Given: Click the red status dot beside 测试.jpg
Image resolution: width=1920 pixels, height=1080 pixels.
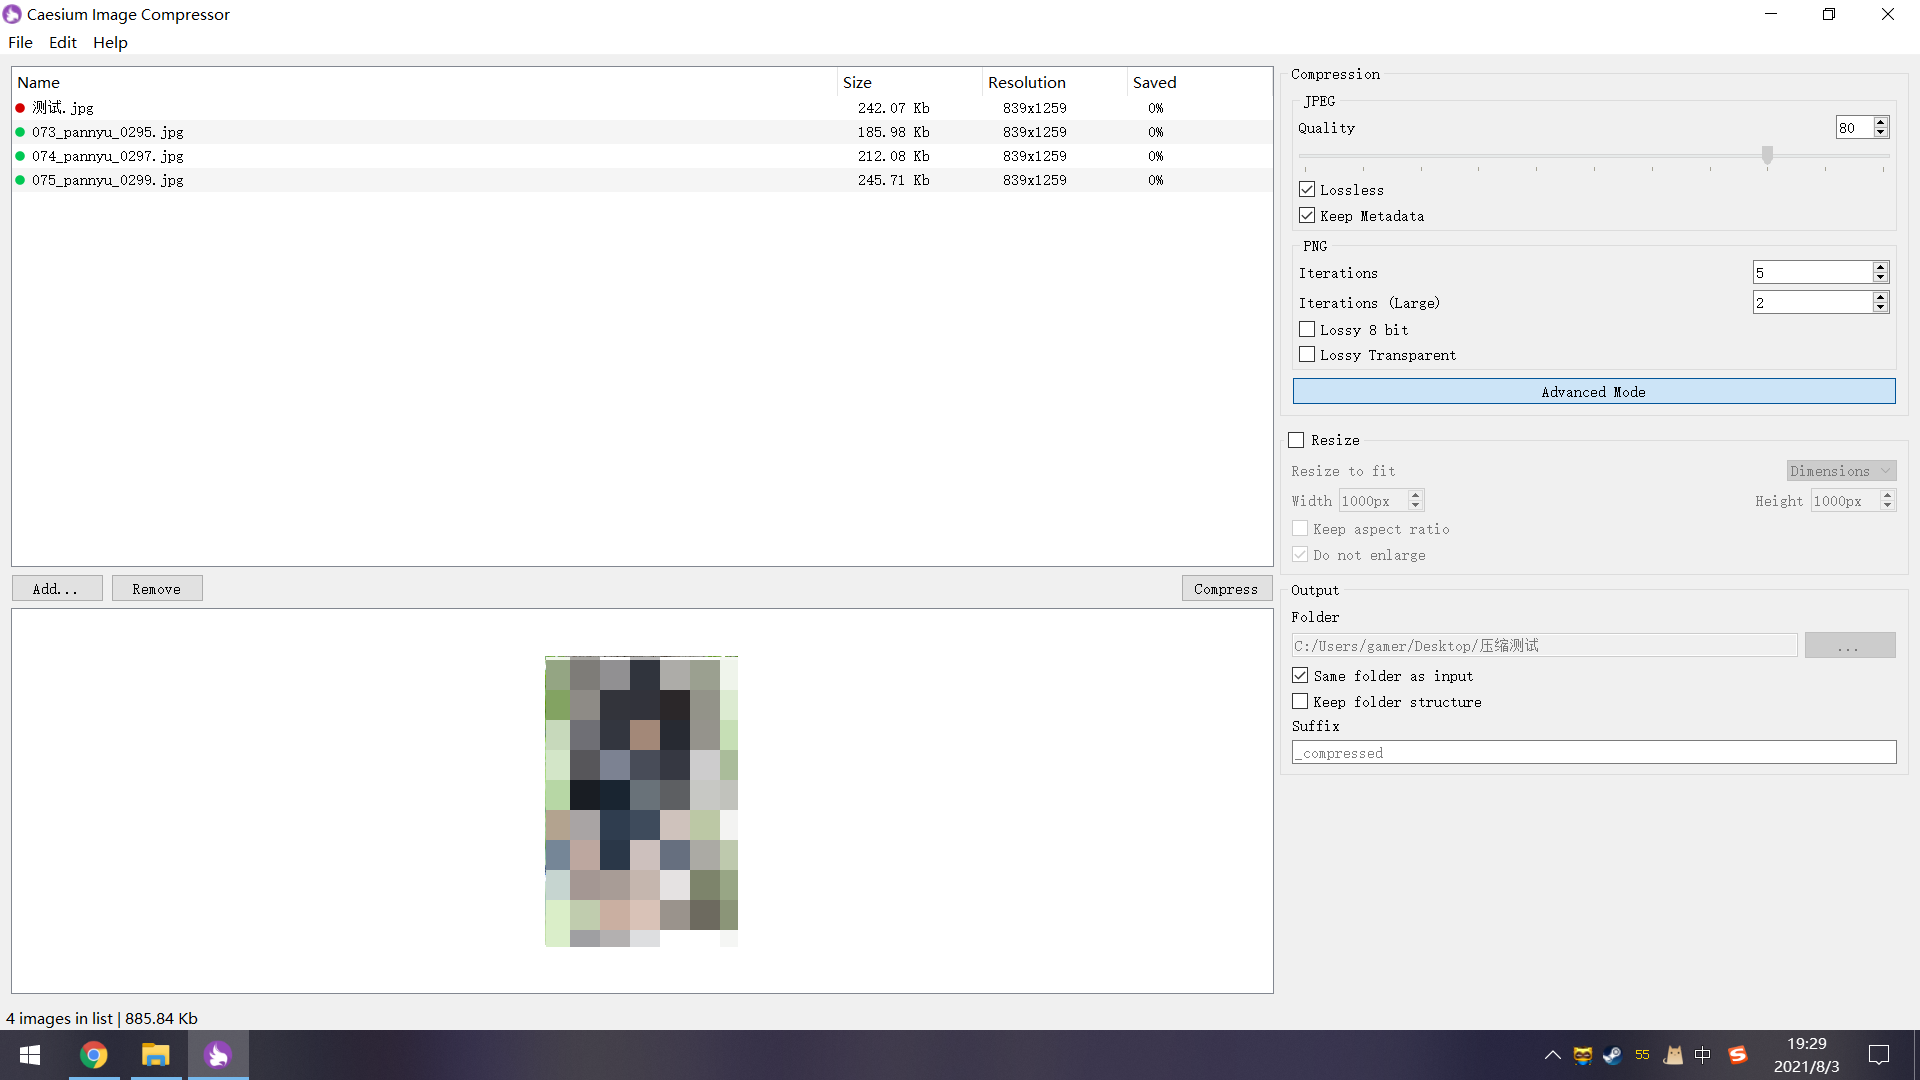Looking at the screenshot, I should 20,107.
